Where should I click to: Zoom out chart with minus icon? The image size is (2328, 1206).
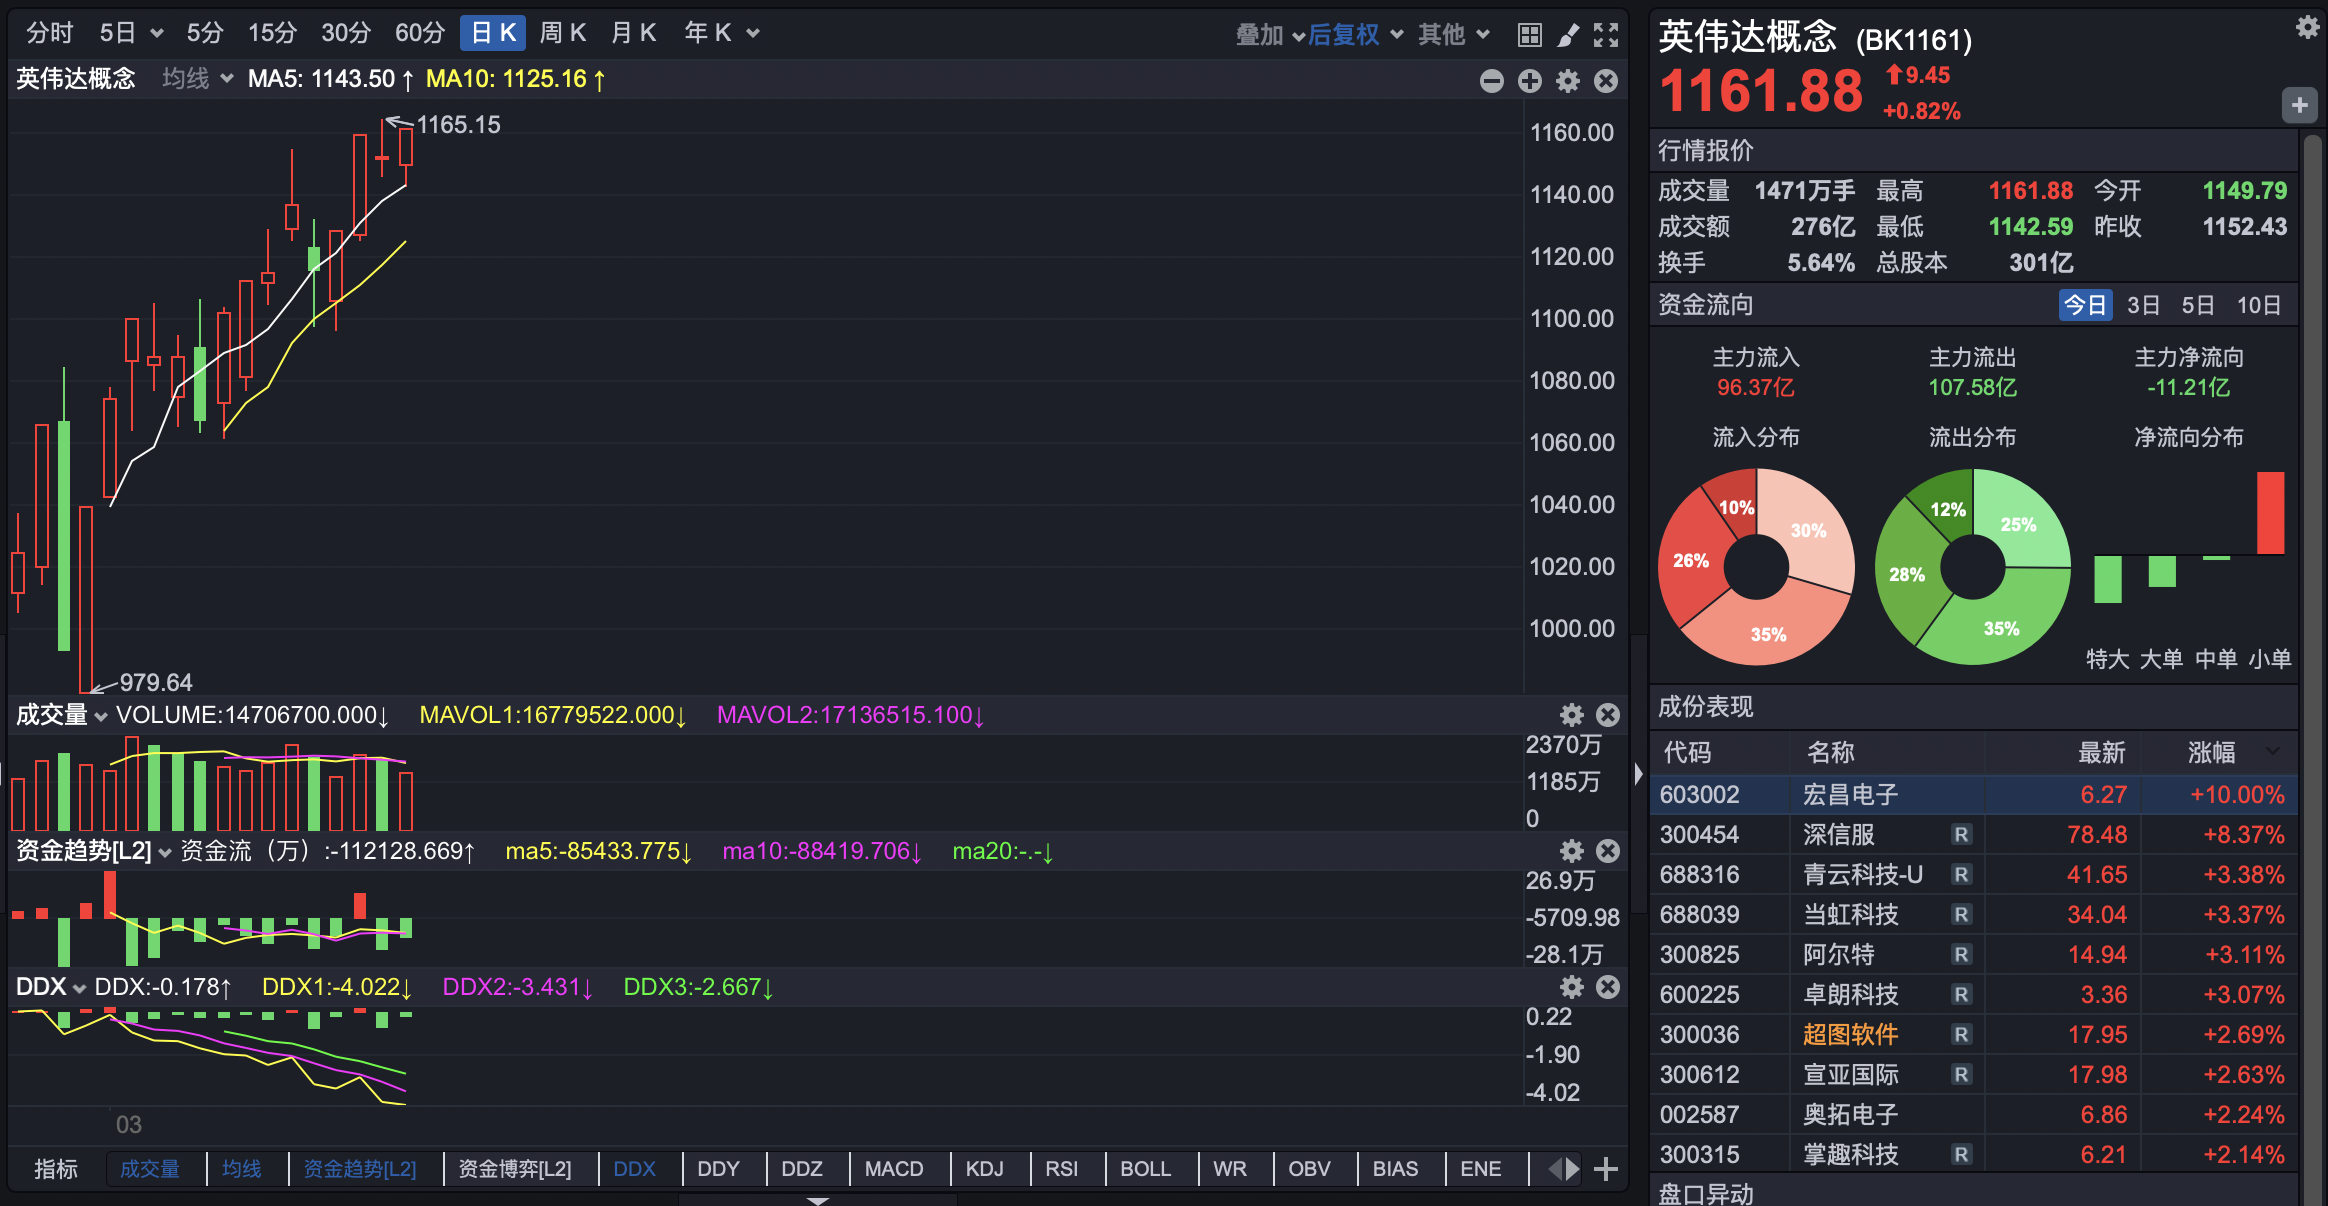tap(1491, 81)
